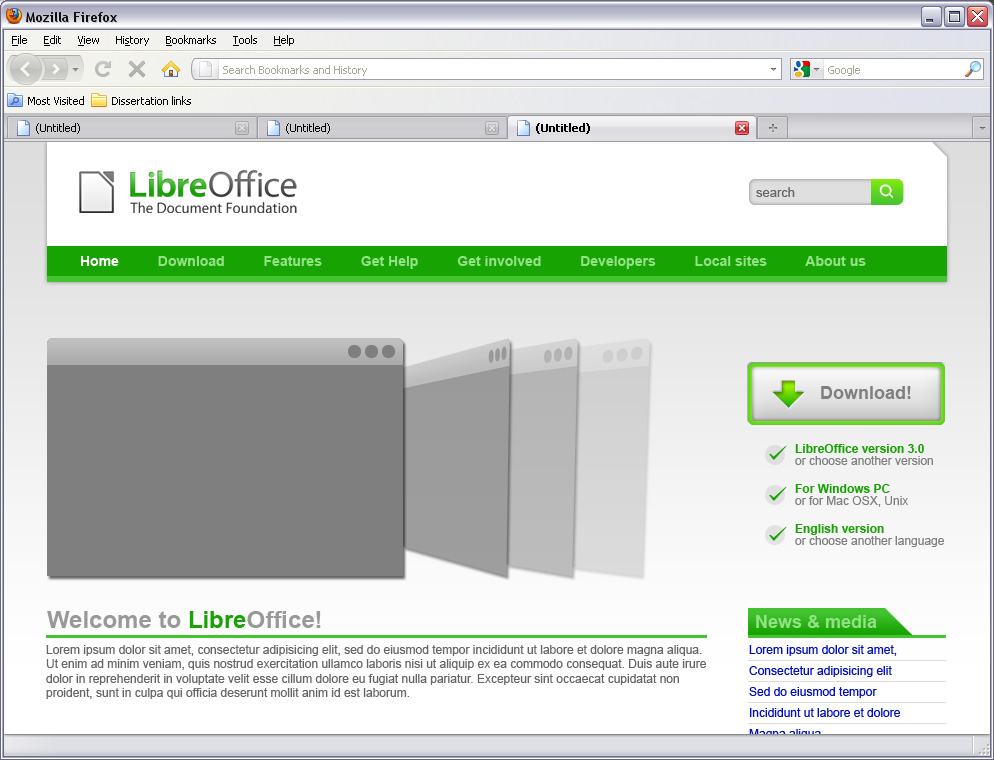Click 'or choose another version'
Screen dimensions: 994x760
[x=864, y=461]
